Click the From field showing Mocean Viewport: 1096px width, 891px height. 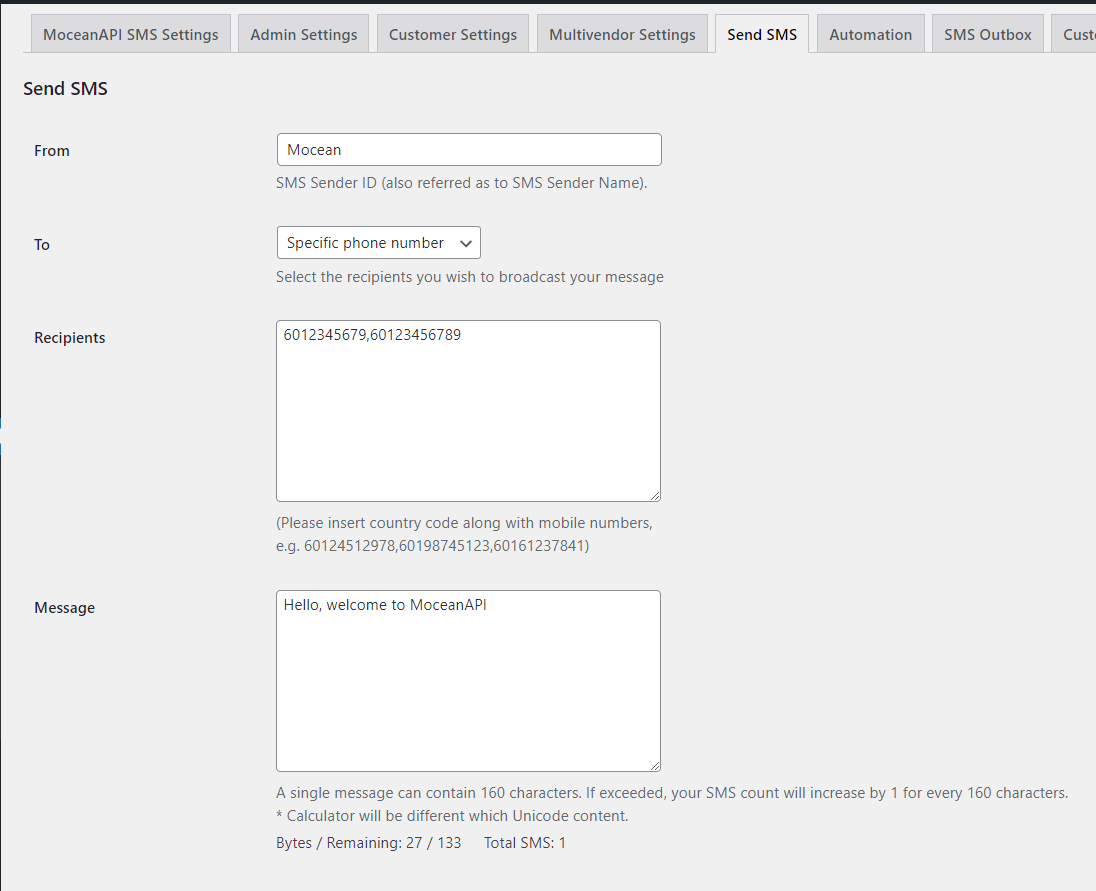tap(468, 149)
